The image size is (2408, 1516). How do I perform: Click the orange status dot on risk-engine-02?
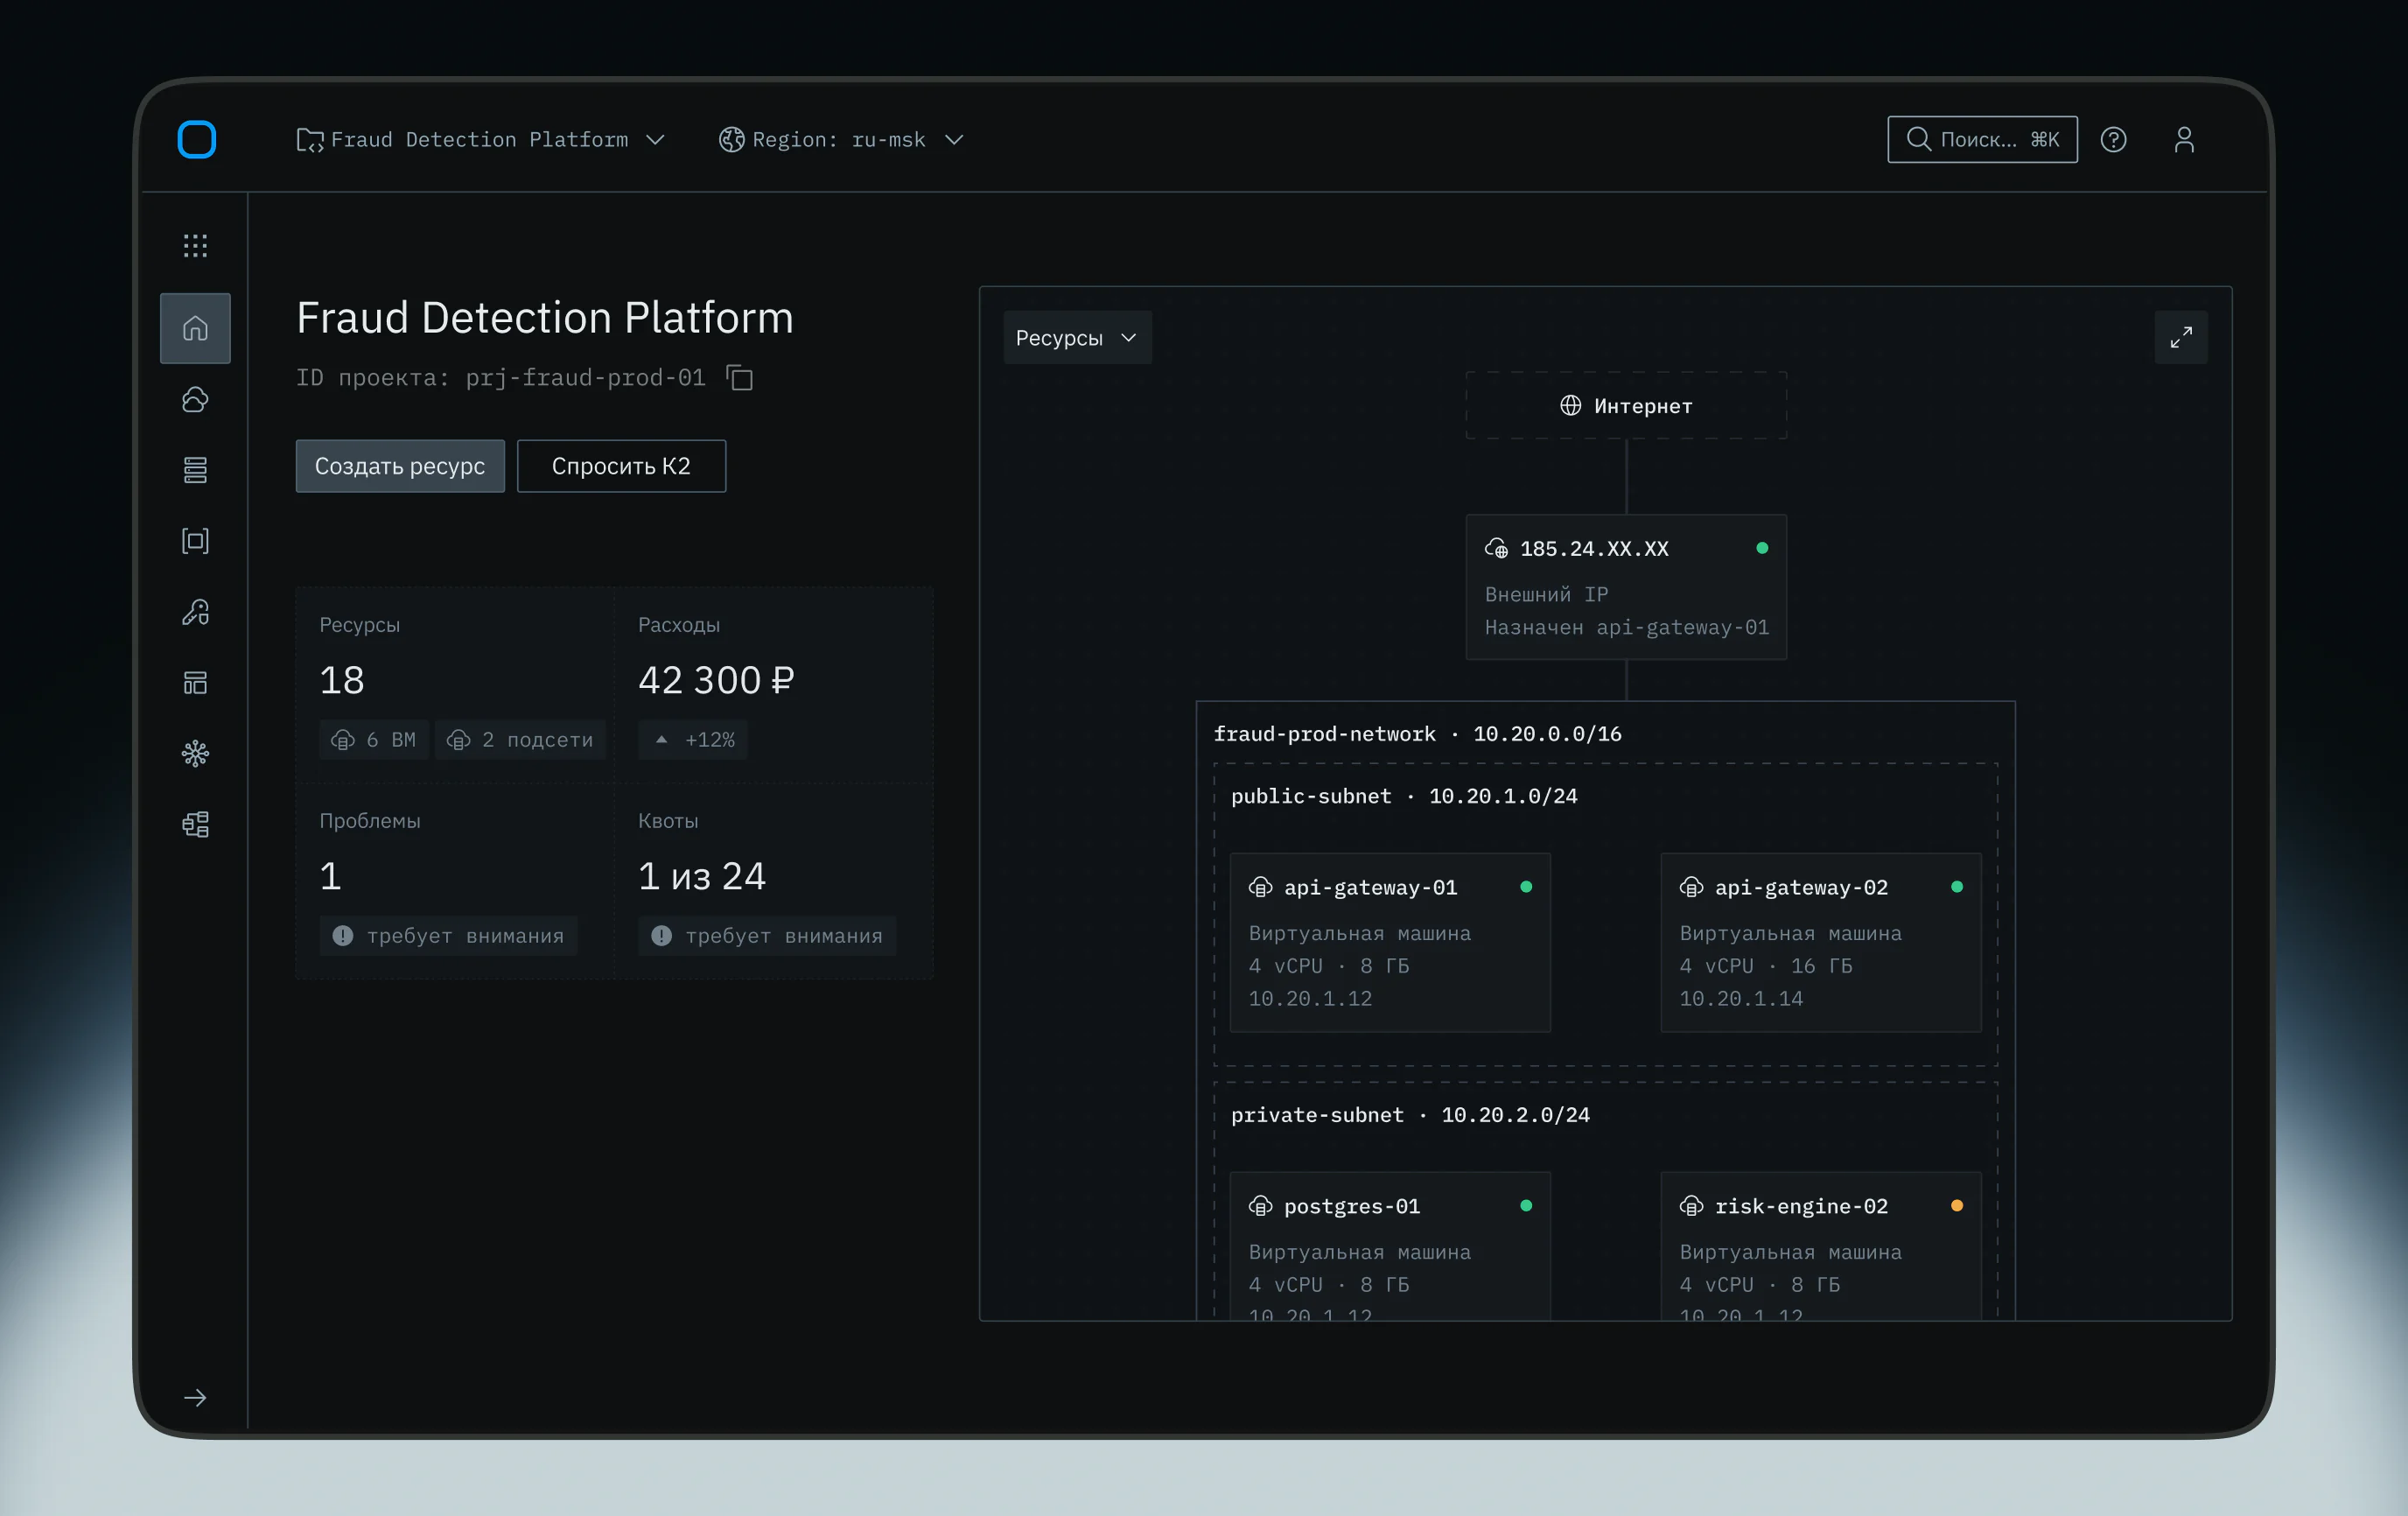(x=1957, y=1206)
